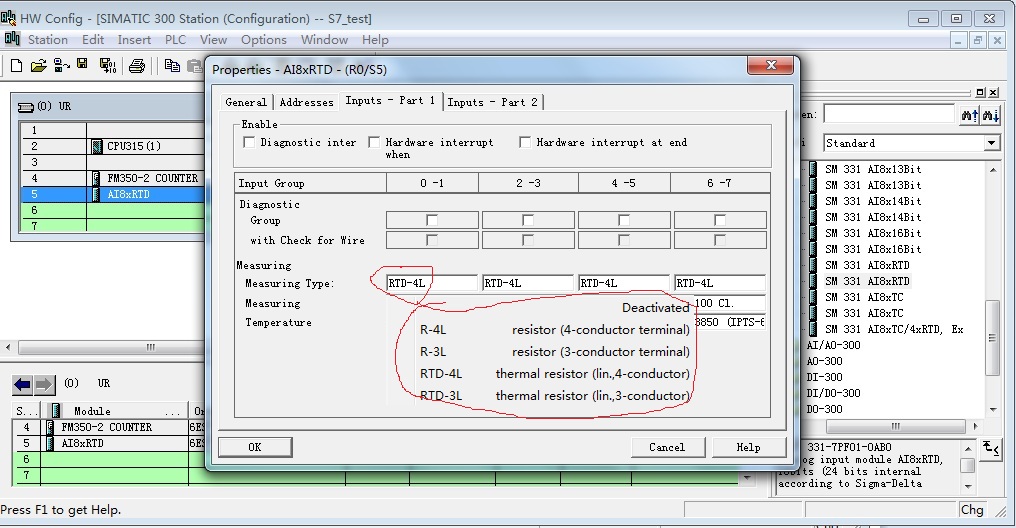Click the catalog icon beside the module description
The image size is (1016, 528).
[x=991, y=448]
